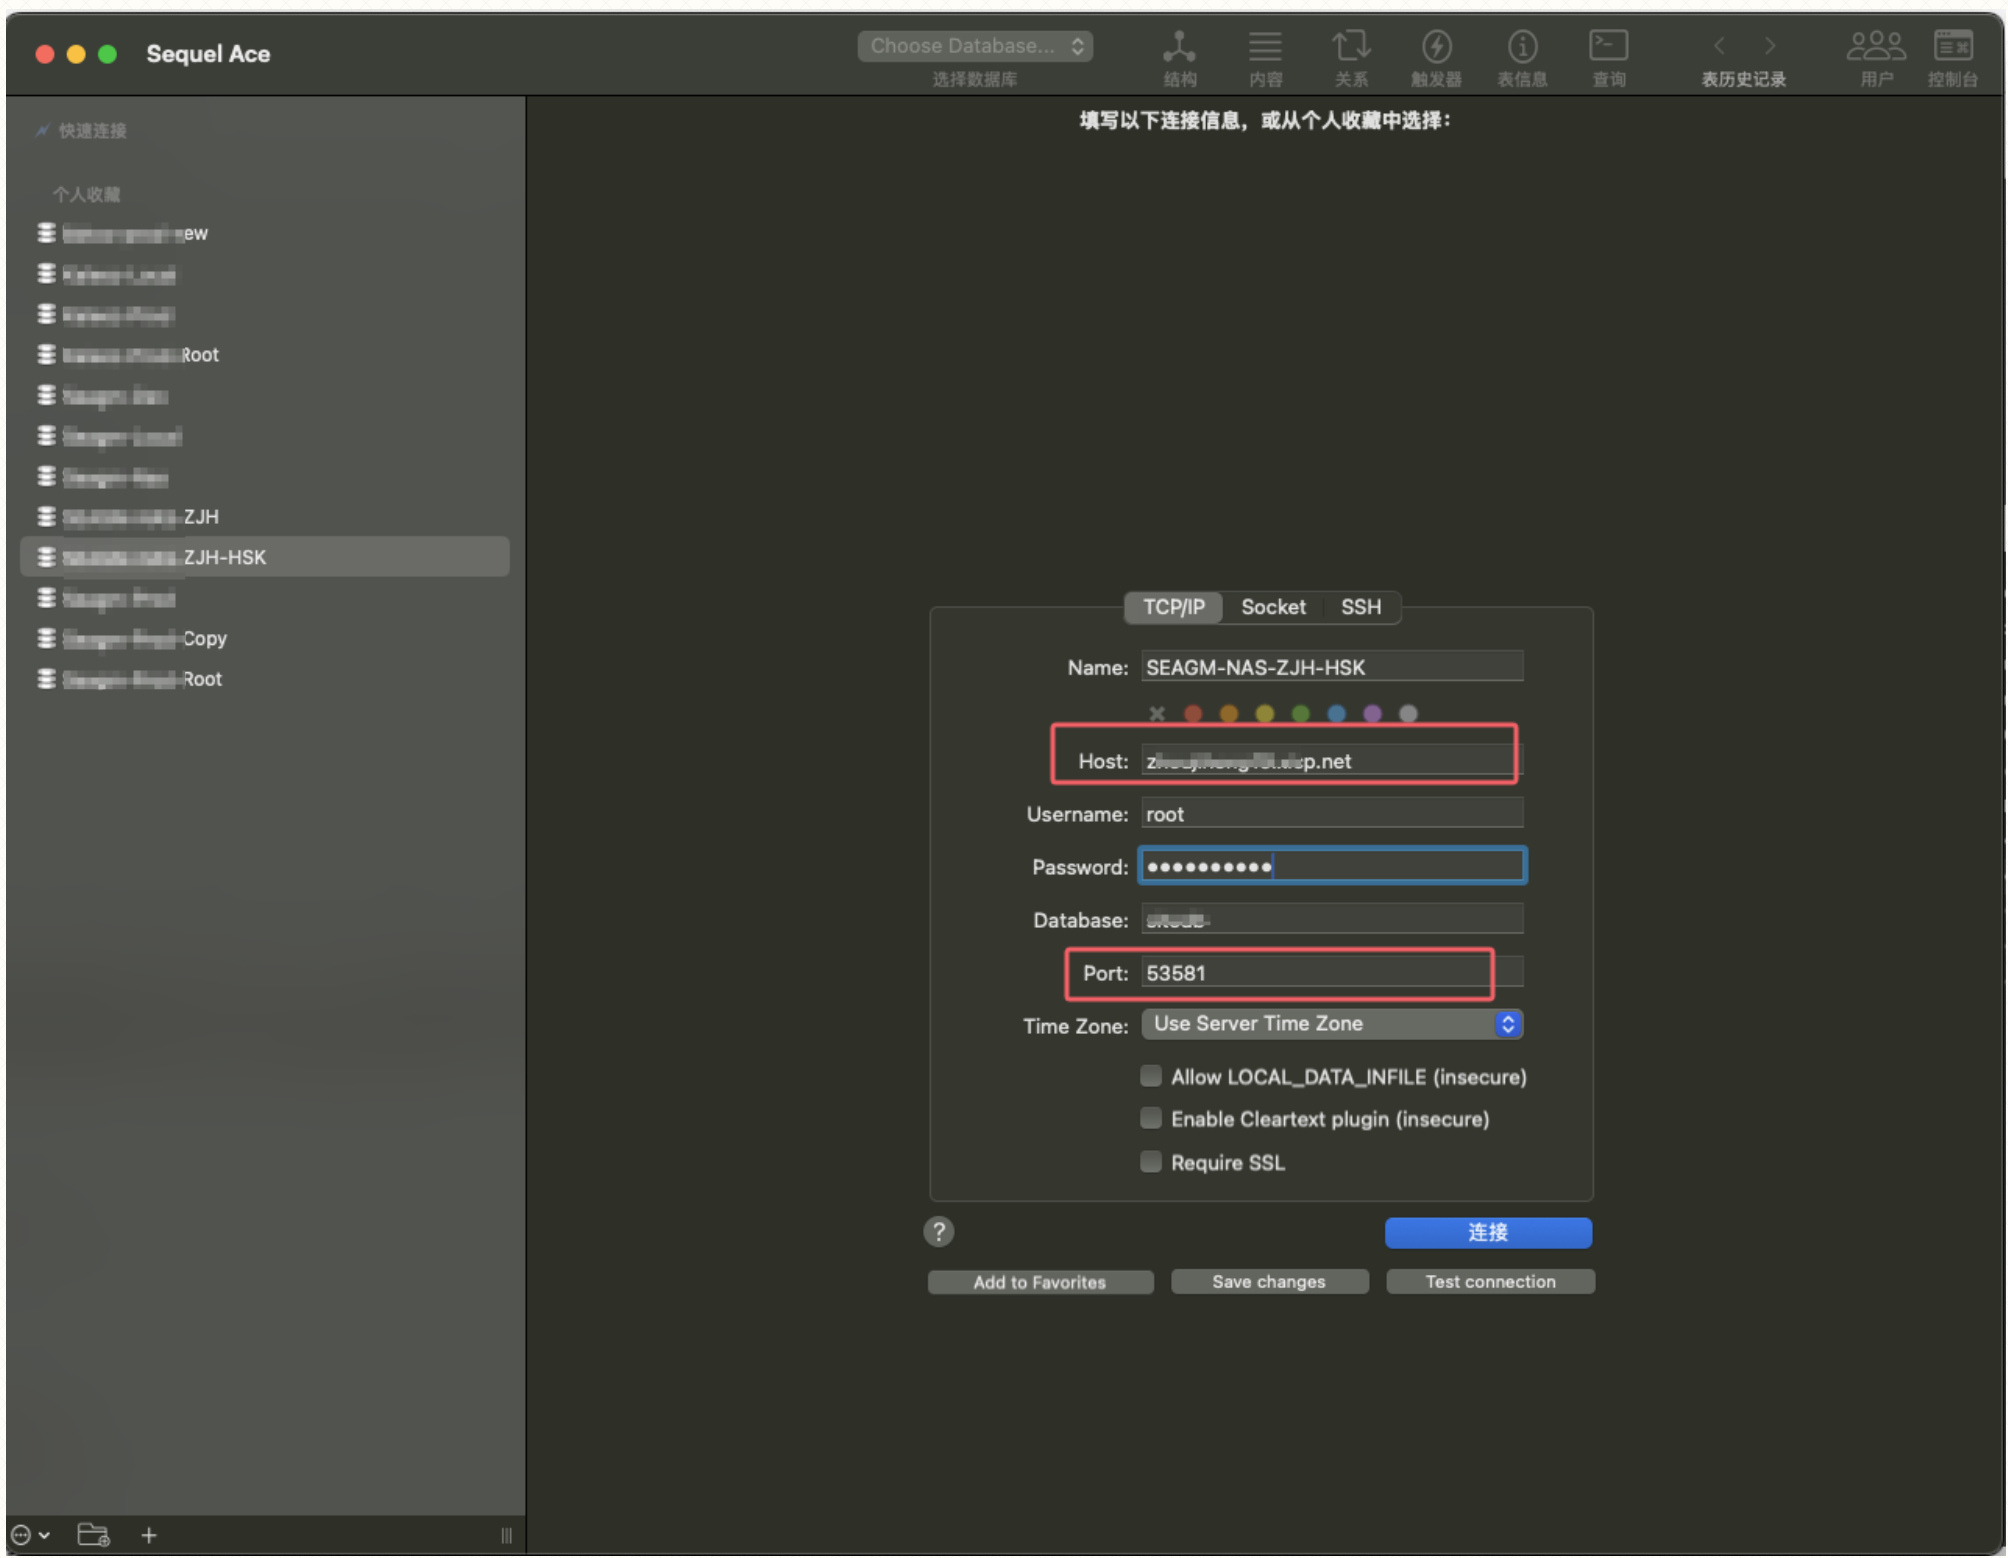
Task: Choose the purple connection color
Action: point(1372,713)
